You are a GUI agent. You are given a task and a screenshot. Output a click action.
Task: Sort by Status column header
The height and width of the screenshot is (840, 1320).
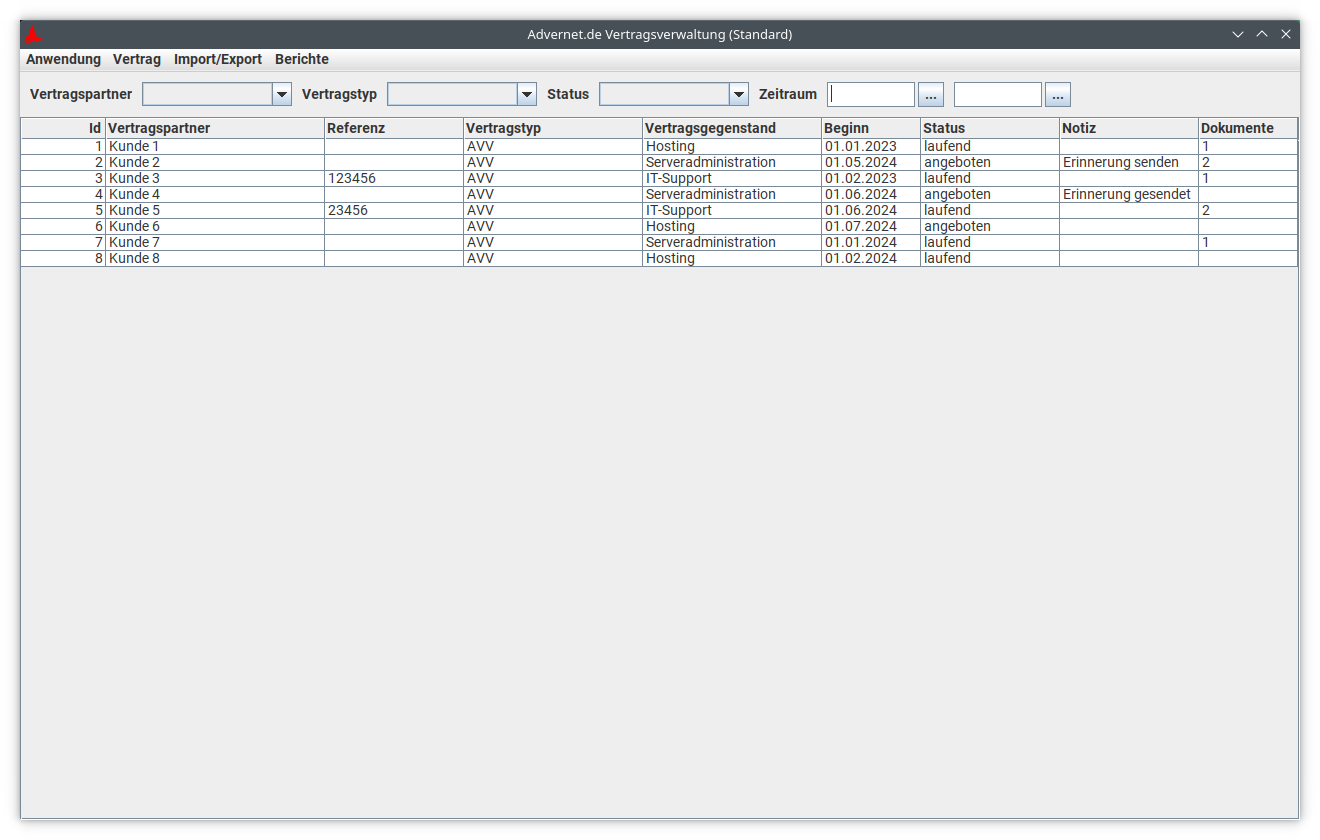click(x=990, y=128)
